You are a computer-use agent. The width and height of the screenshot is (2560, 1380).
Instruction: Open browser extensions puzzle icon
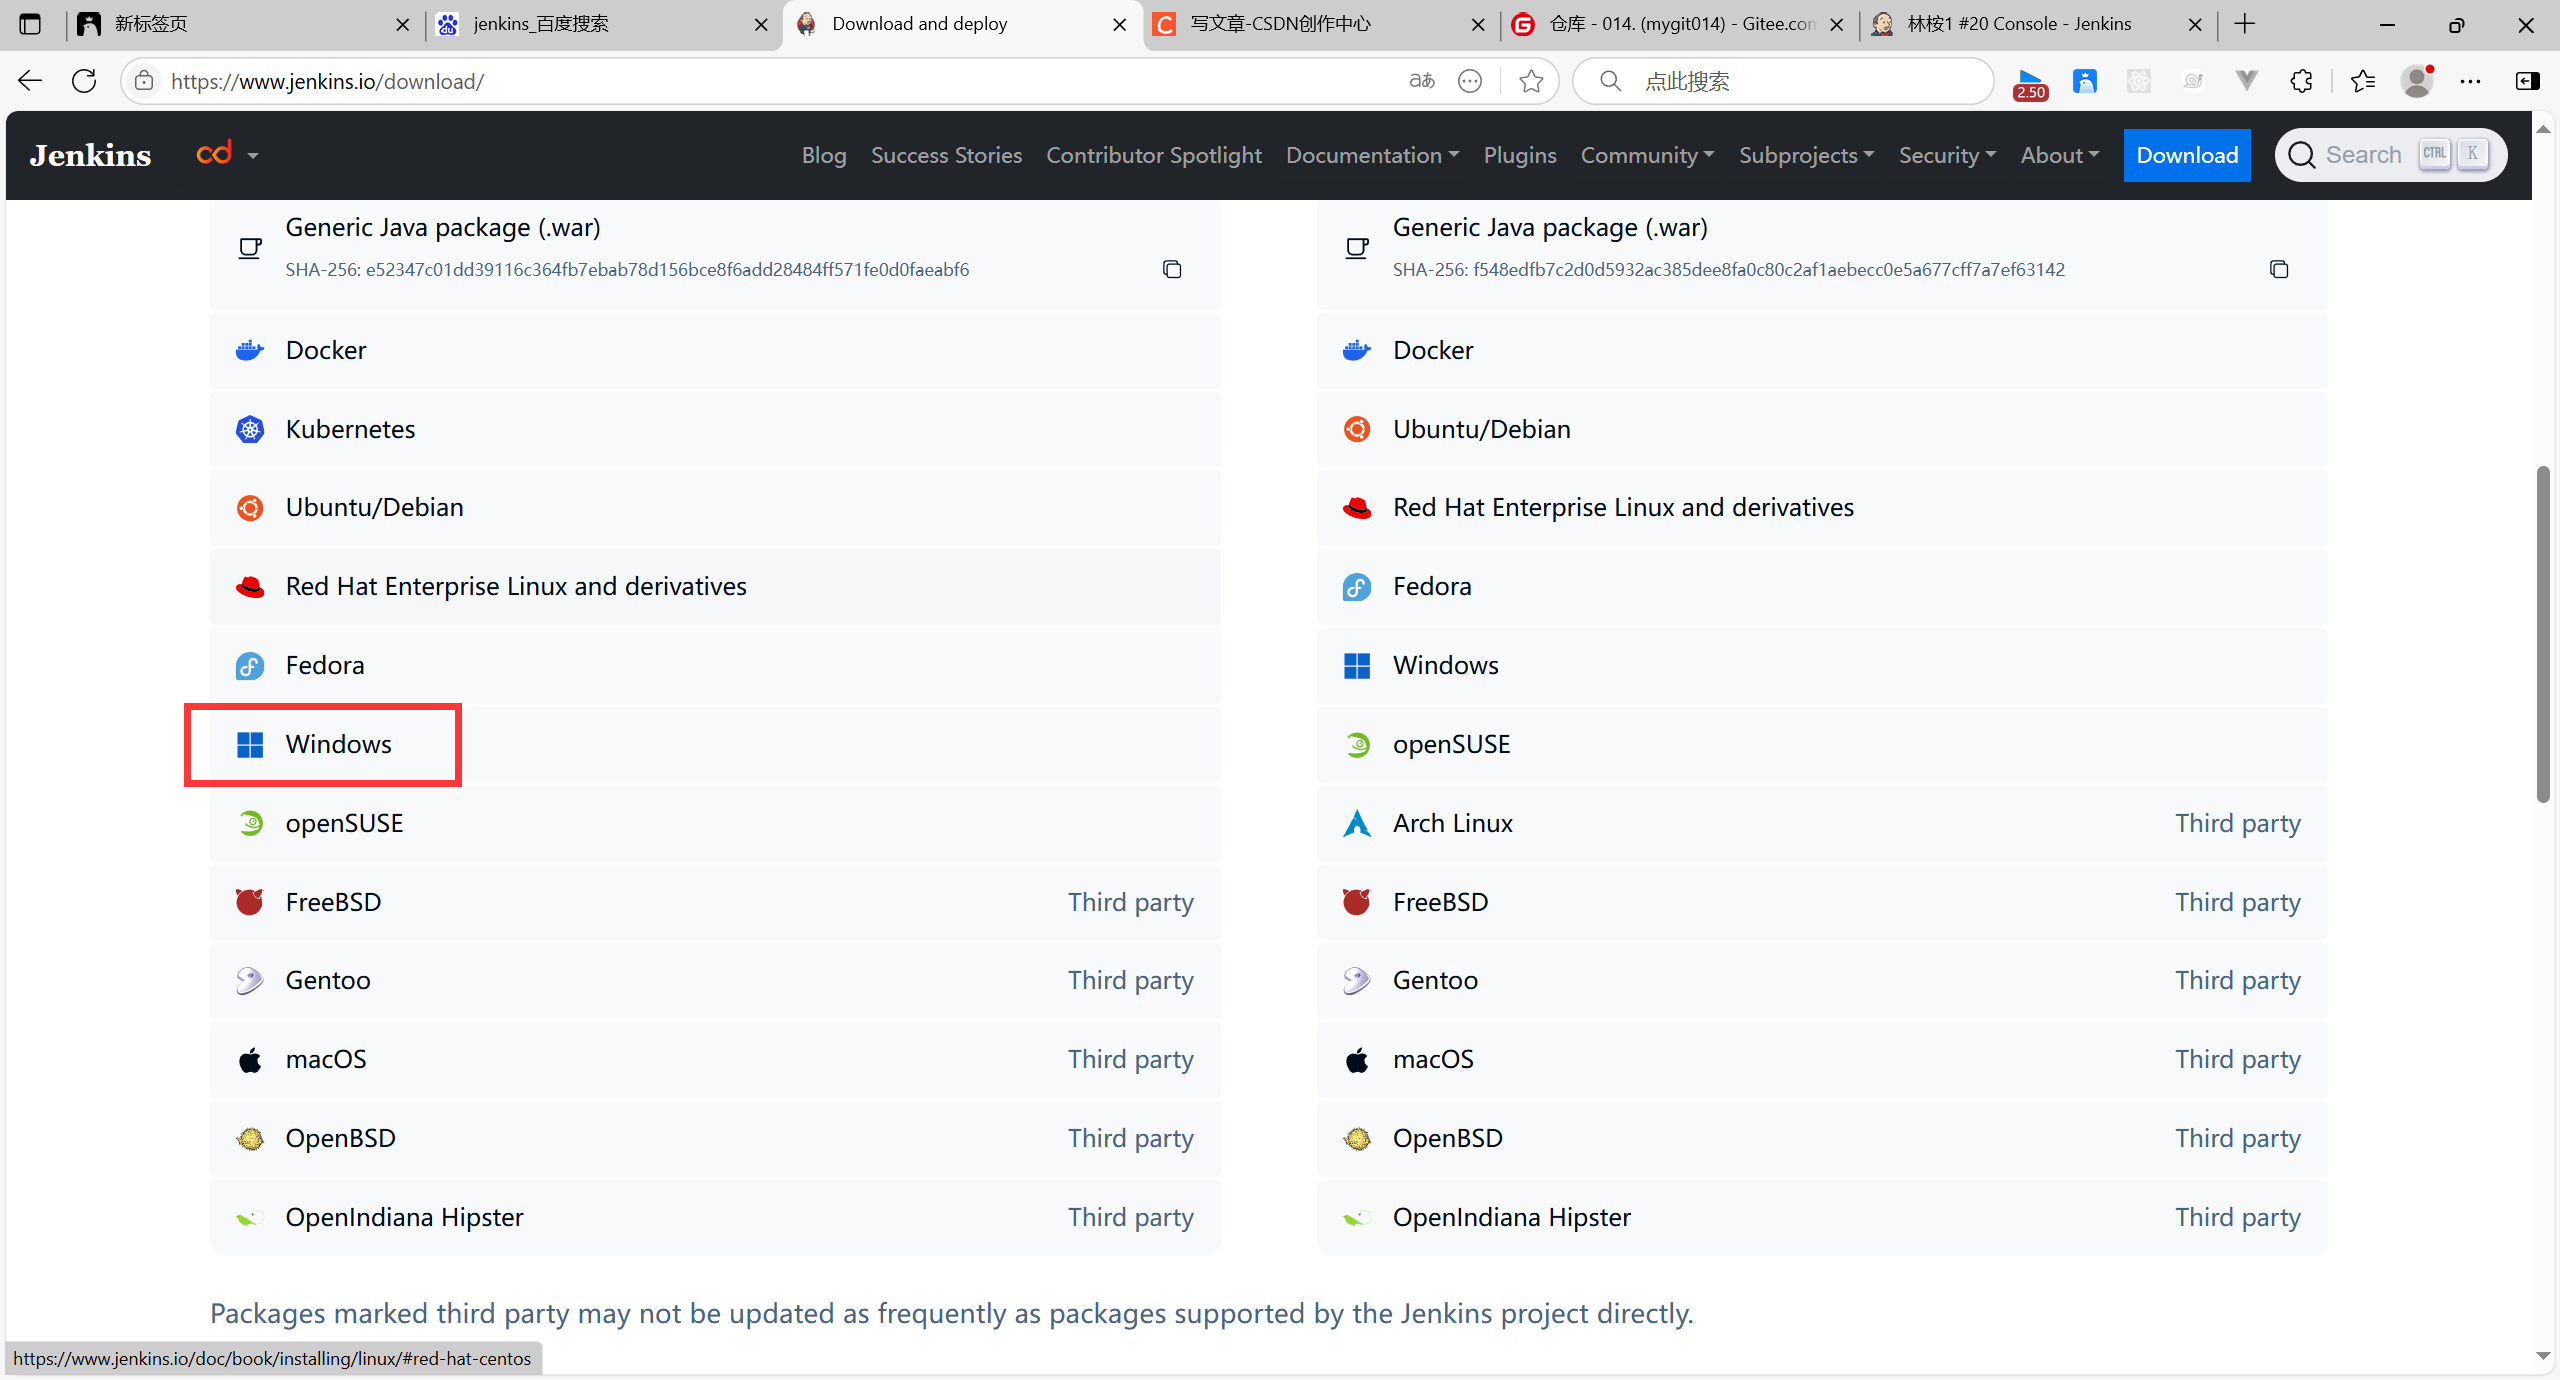point(2301,81)
